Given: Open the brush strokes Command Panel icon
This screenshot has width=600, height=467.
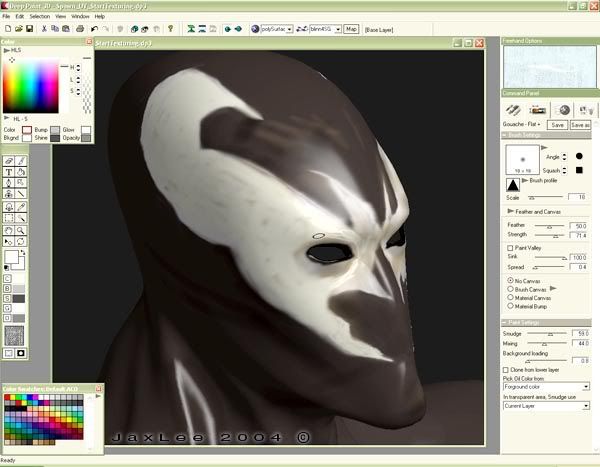Looking at the screenshot, I should pos(513,110).
